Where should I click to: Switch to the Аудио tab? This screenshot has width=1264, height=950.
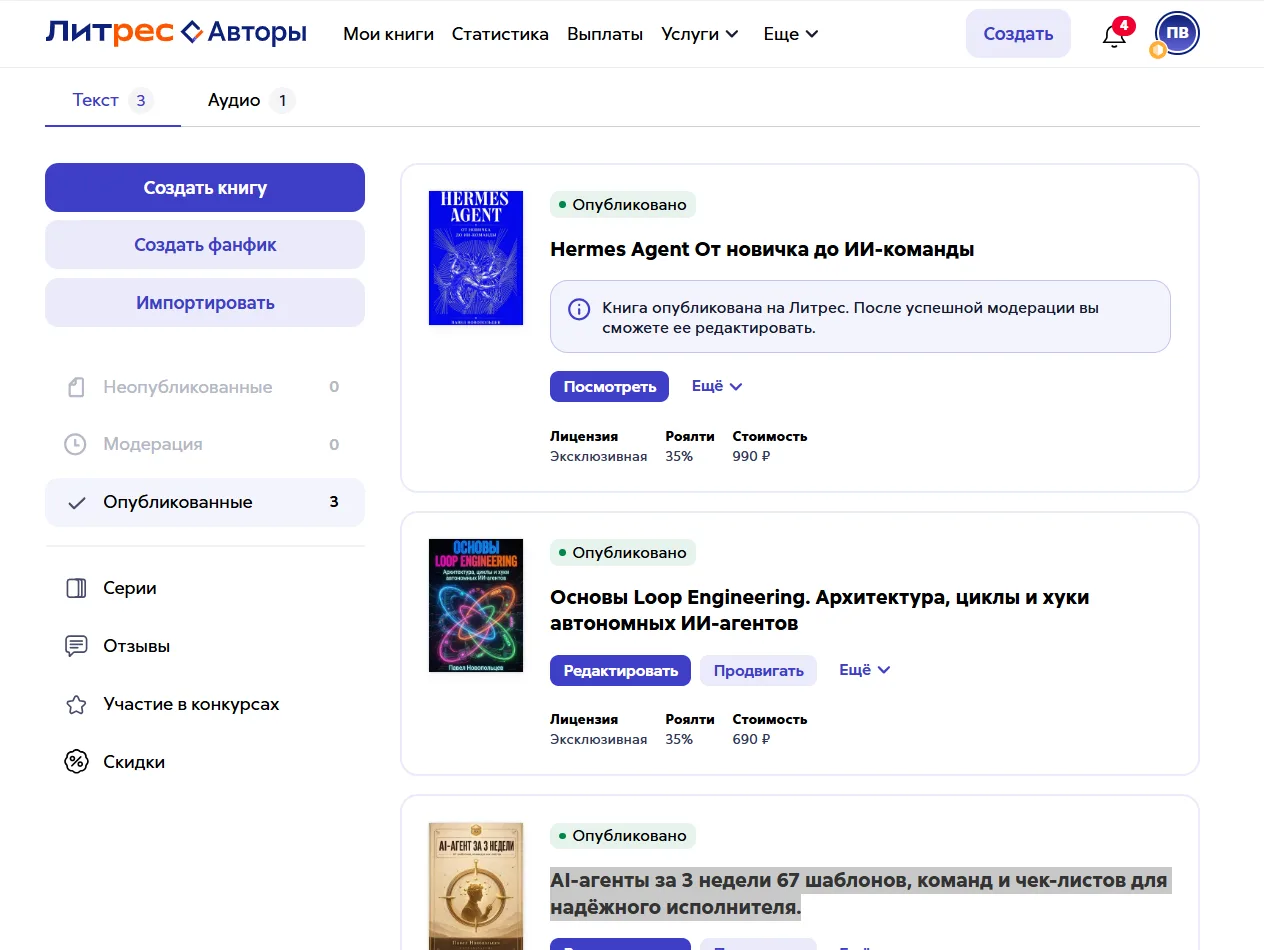pos(251,100)
